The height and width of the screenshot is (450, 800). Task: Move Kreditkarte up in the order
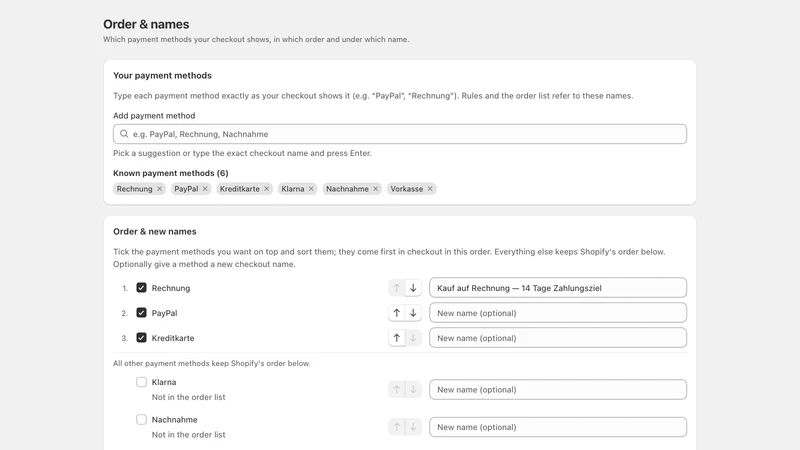tap(396, 338)
